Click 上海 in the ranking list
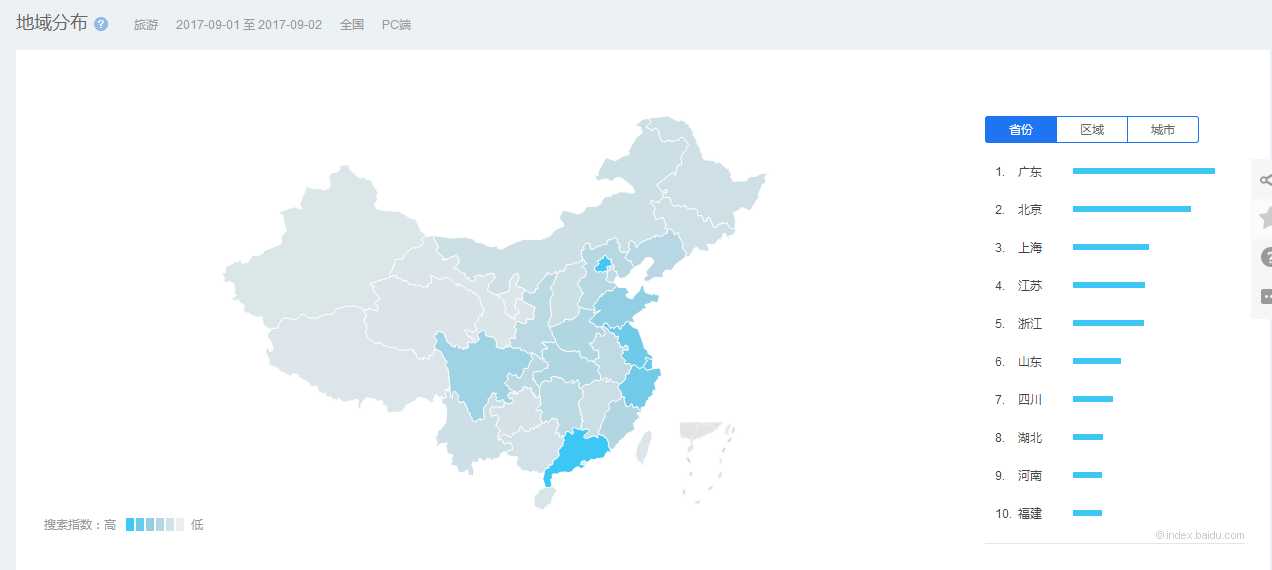The height and width of the screenshot is (570, 1272). coord(1030,248)
